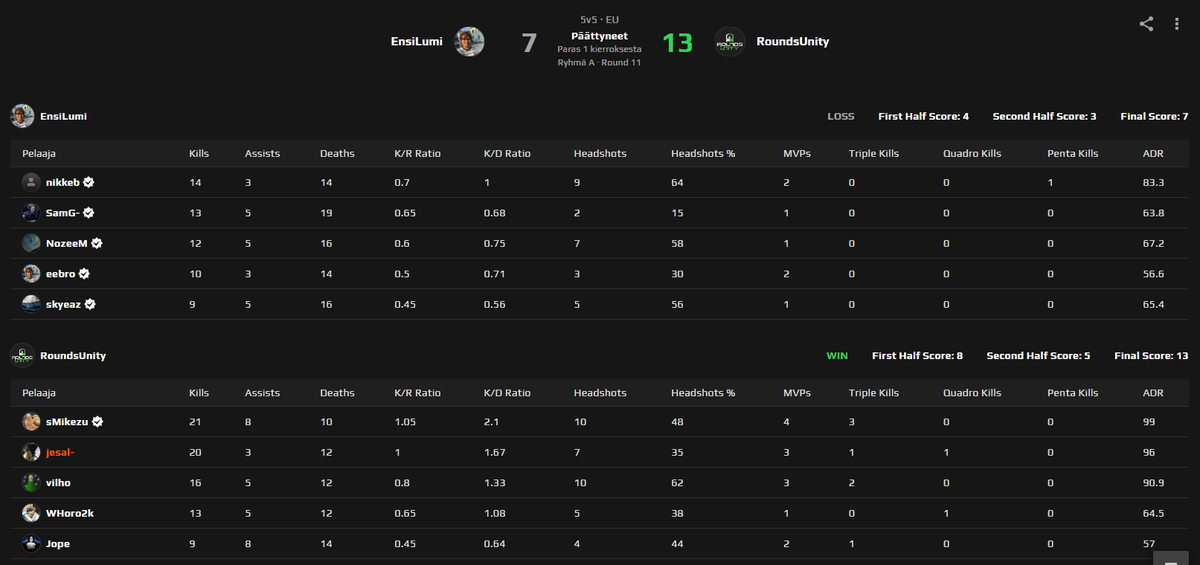The height and width of the screenshot is (565, 1200).
Task: Open sMikezu player profile link
Action: click(66, 422)
